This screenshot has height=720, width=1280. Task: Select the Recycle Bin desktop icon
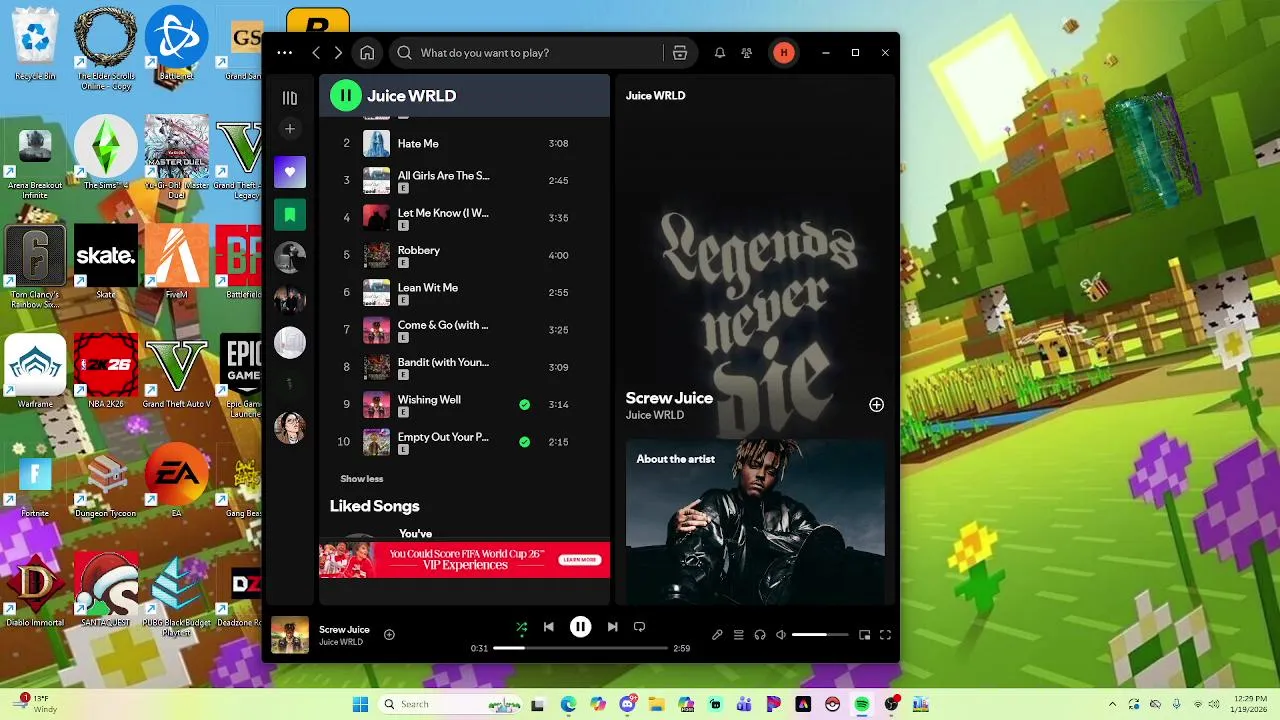click(x=35, y=44)
